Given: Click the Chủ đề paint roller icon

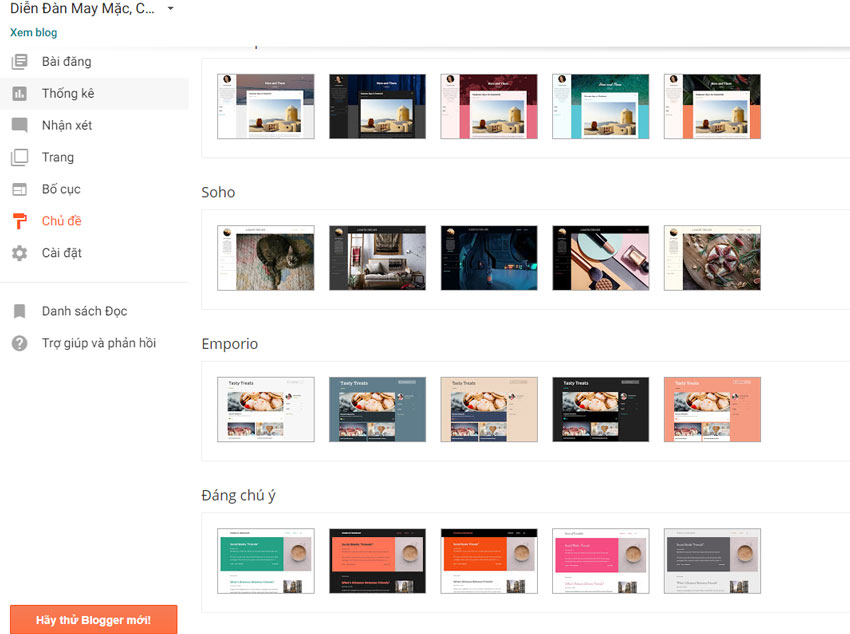Looking at the screenshot, I should point(20,221).
